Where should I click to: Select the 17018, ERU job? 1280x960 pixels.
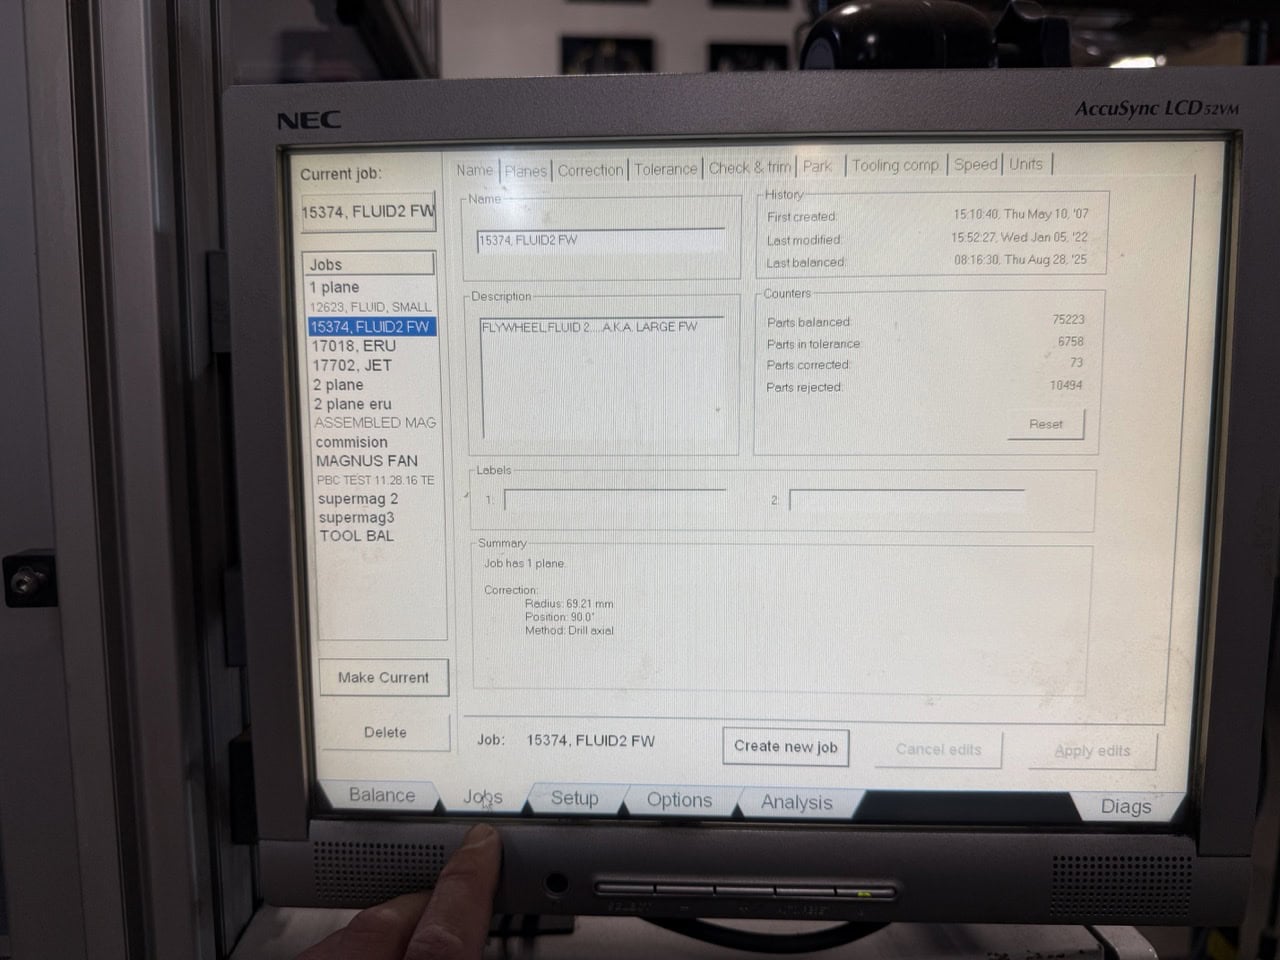coord(354,346)
